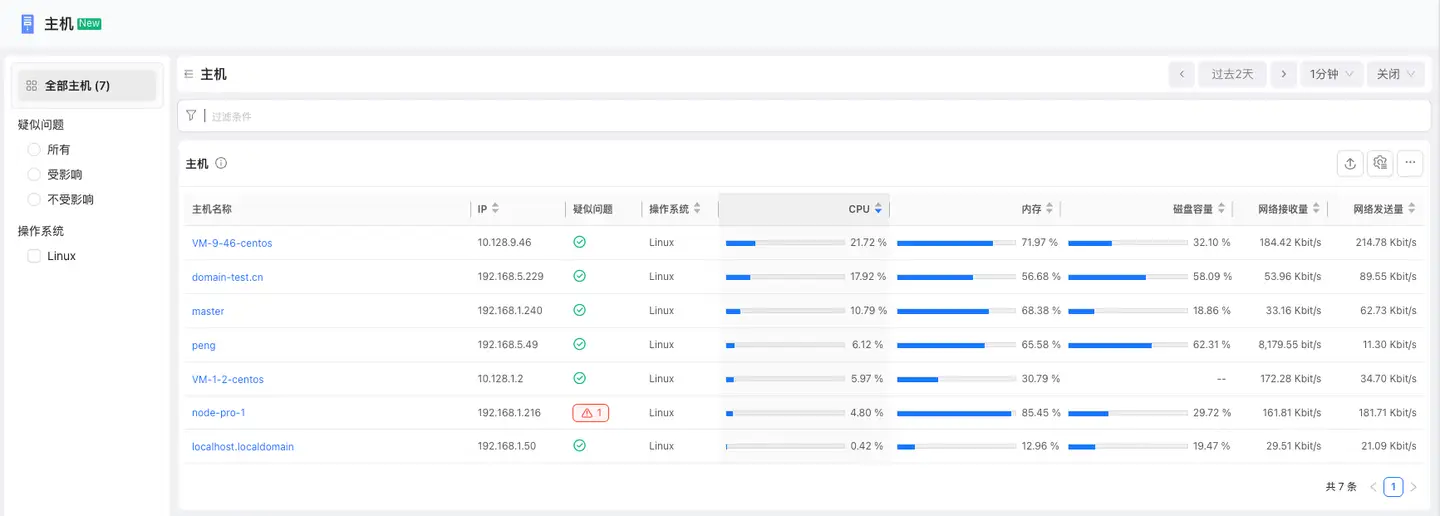
Task: Go to the previous time range arrow
Action: pos(1181,74)
